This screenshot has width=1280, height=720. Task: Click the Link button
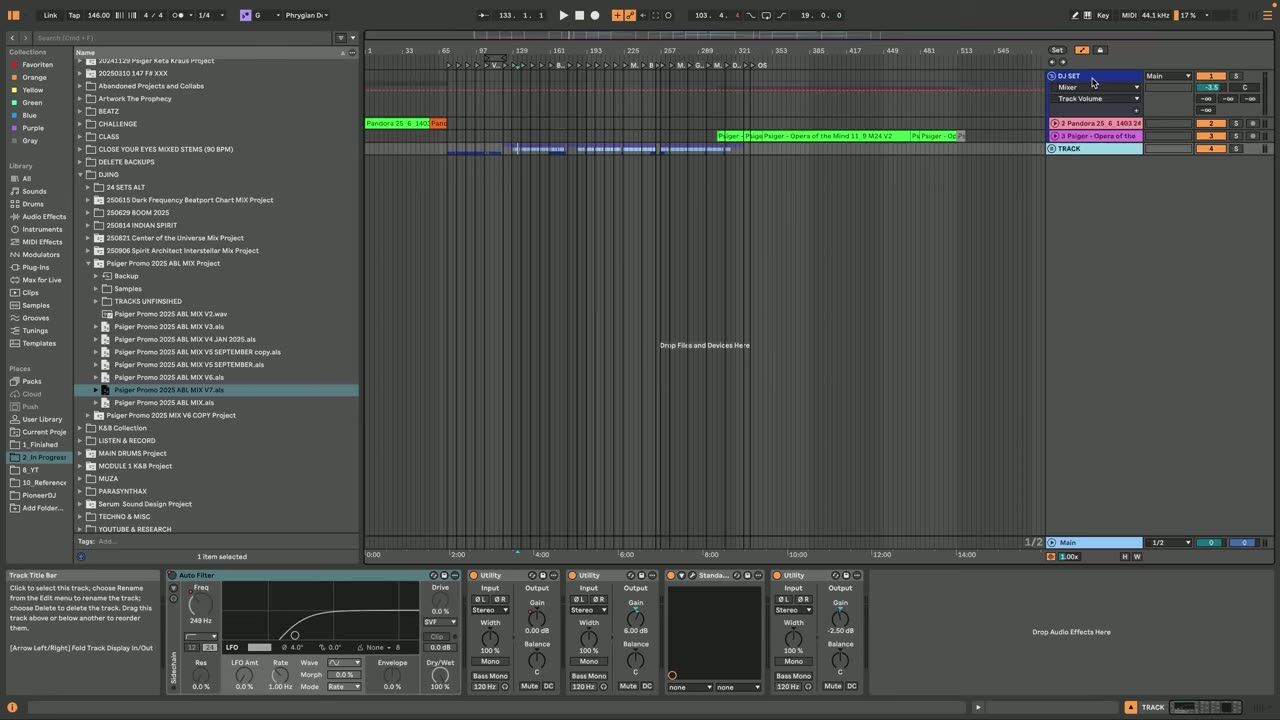click(50, 15)
